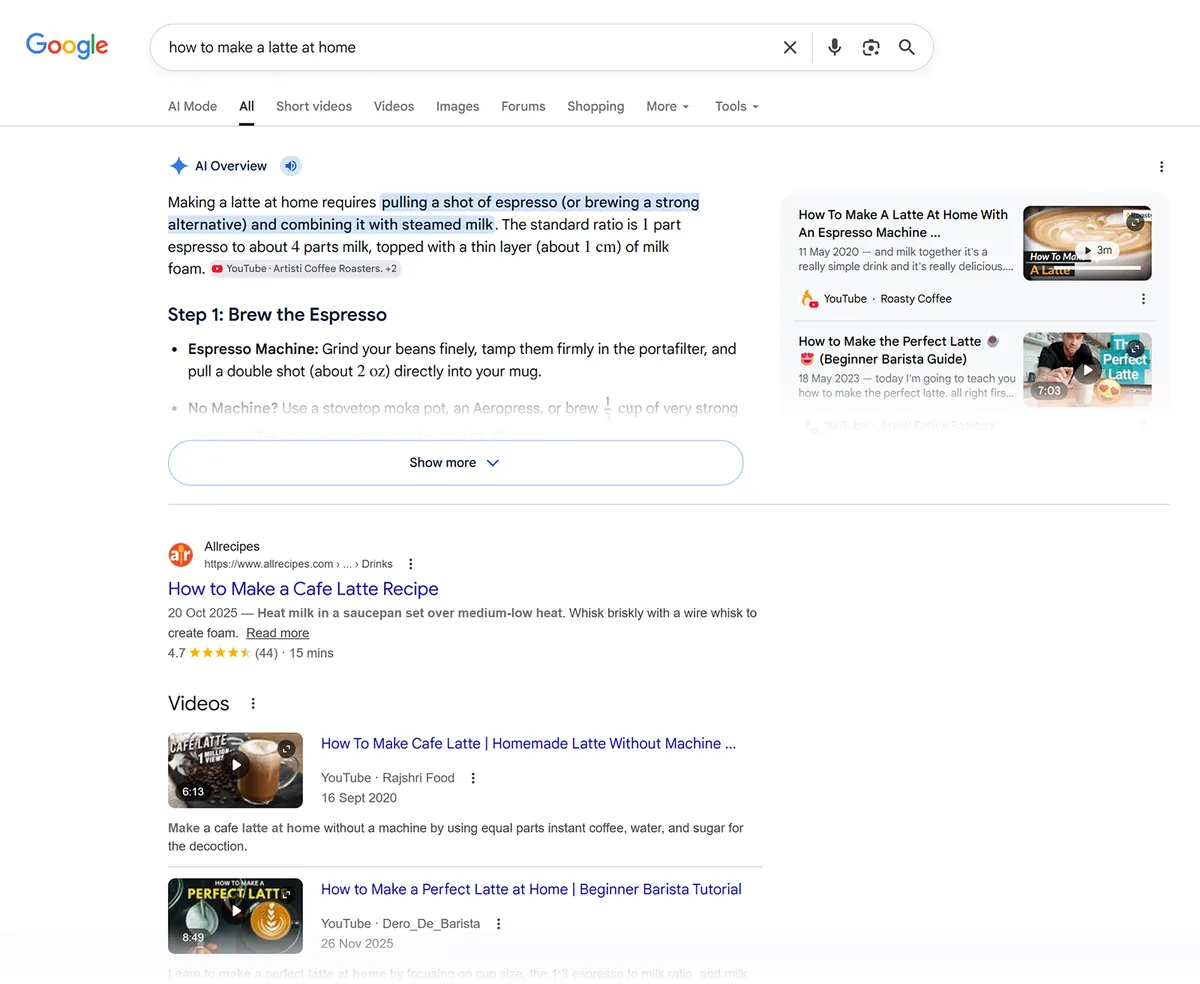Open How to Make a Cafe Latte Recipe
Viewport: 1200px width, 984px height.
click(x=303, y=589)
